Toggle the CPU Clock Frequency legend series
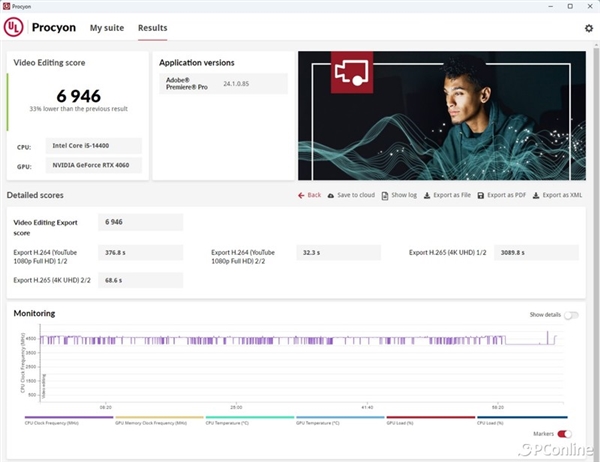This screenshot has width=600, height=462. pos(68,421)
